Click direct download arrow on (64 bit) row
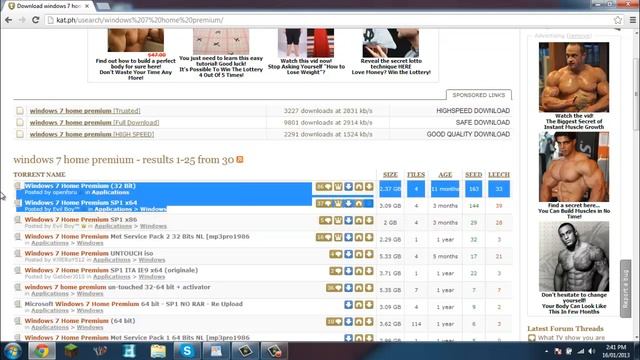640x360 pixels. pyautogui.click(x=369, y=322)
